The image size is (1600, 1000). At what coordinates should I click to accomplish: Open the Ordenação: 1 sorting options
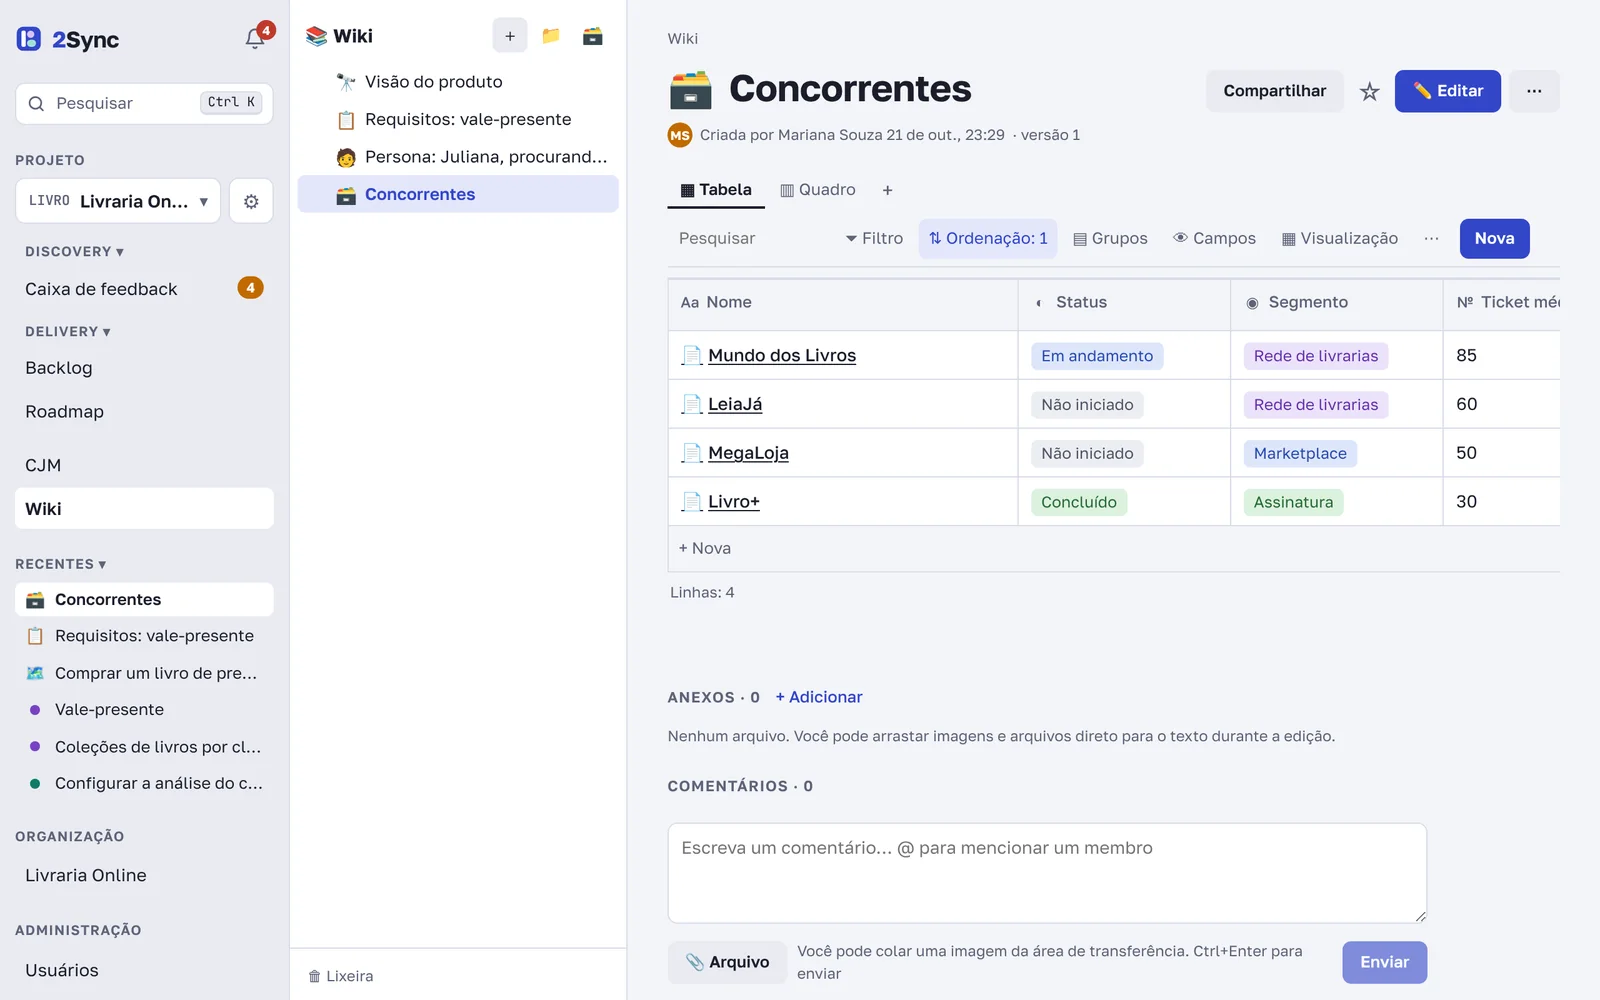988,238
